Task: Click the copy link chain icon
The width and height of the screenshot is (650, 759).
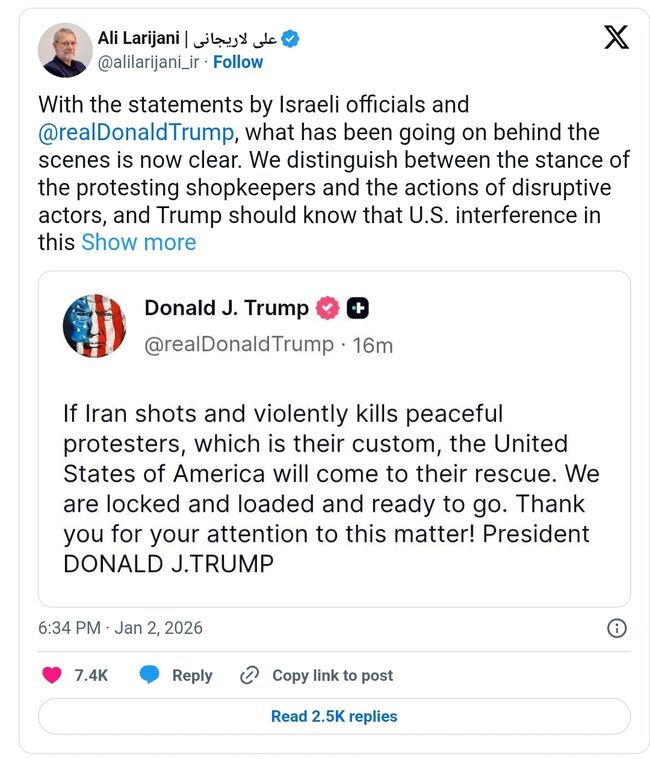Action: point(250,675)
